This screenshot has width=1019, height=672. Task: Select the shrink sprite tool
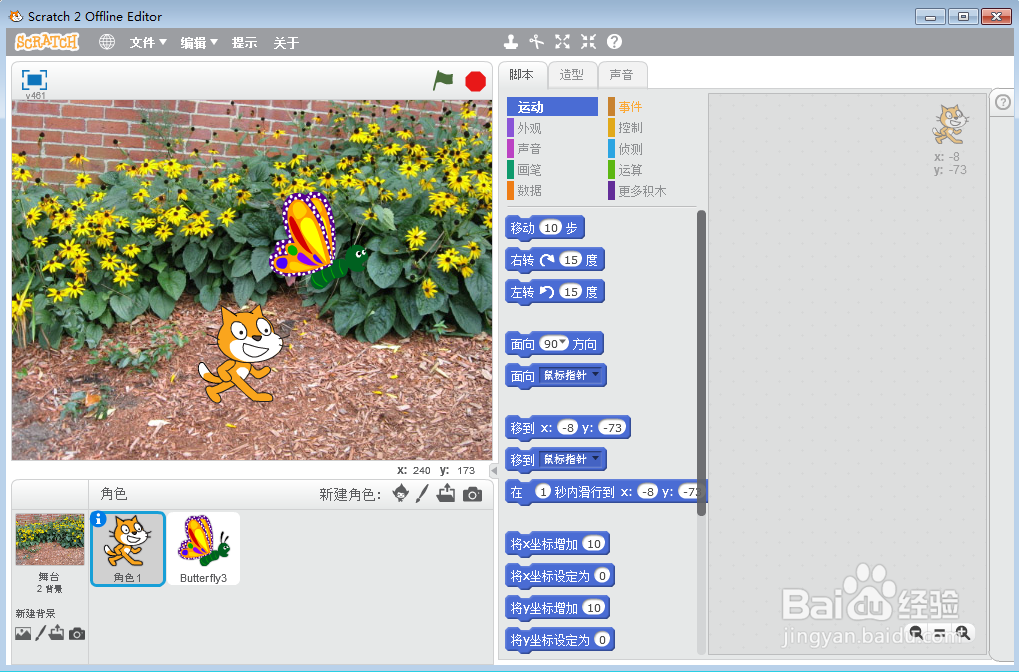click(588, 42)
